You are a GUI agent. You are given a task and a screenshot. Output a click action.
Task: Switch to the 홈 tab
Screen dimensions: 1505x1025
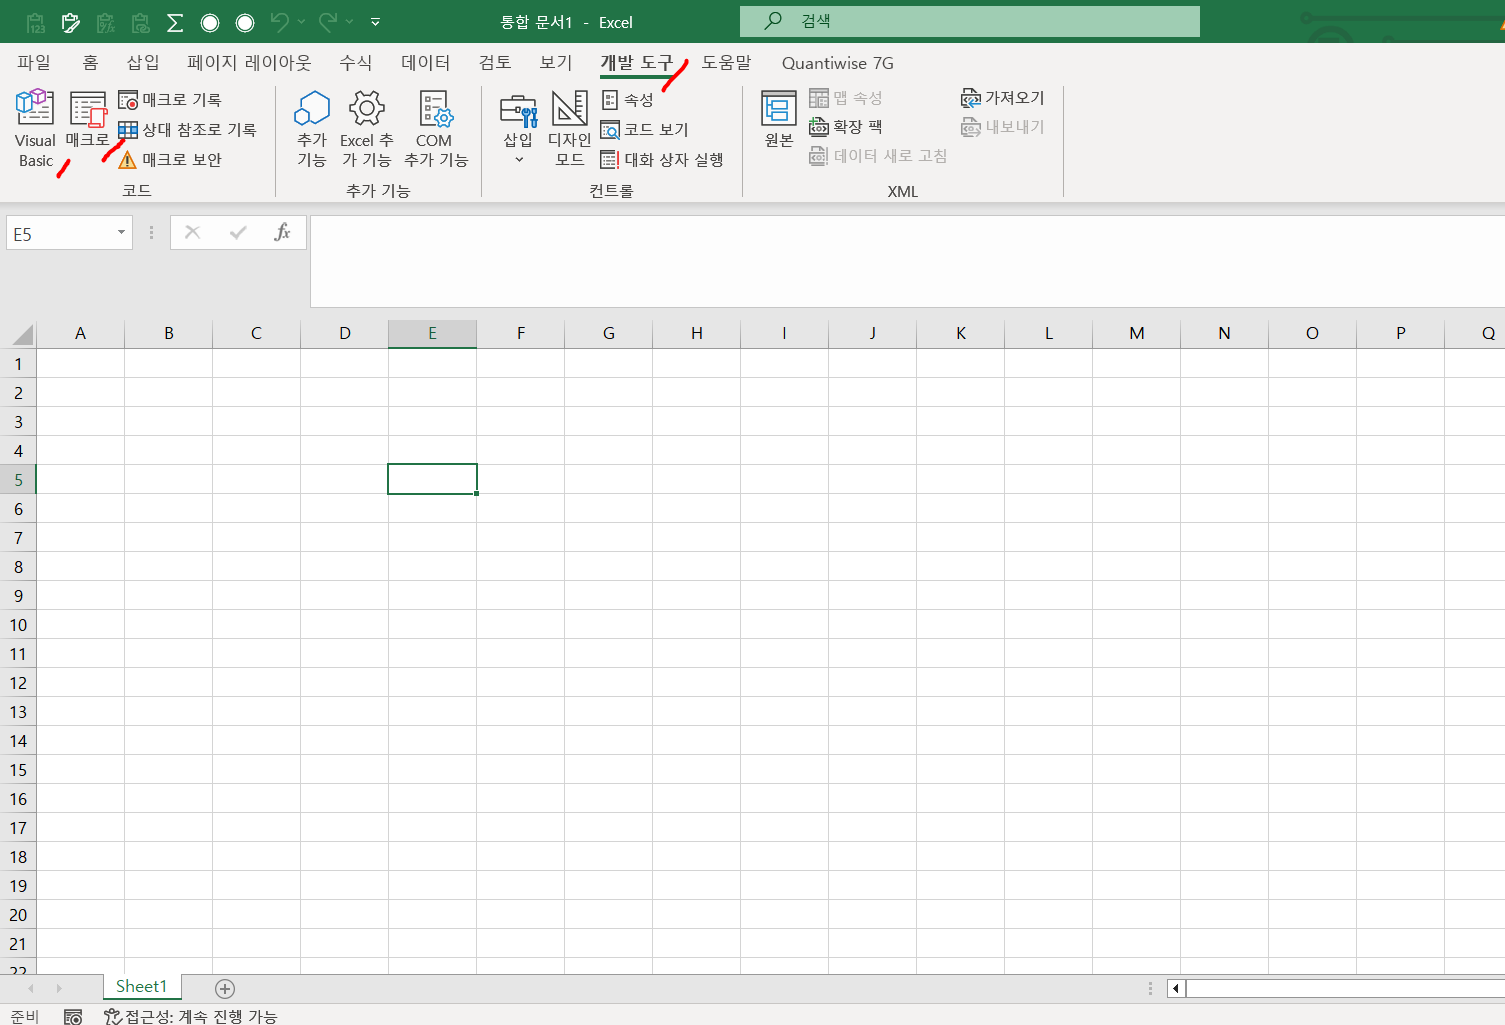coord(90,63)
